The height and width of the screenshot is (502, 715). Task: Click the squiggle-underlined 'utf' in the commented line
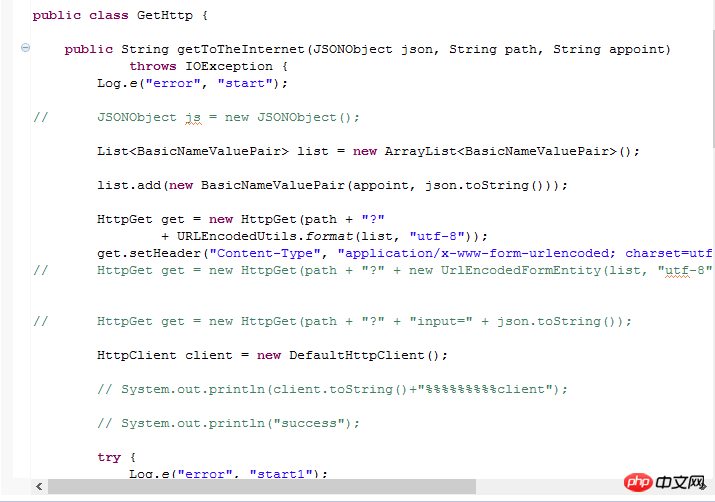coord(677,271)
